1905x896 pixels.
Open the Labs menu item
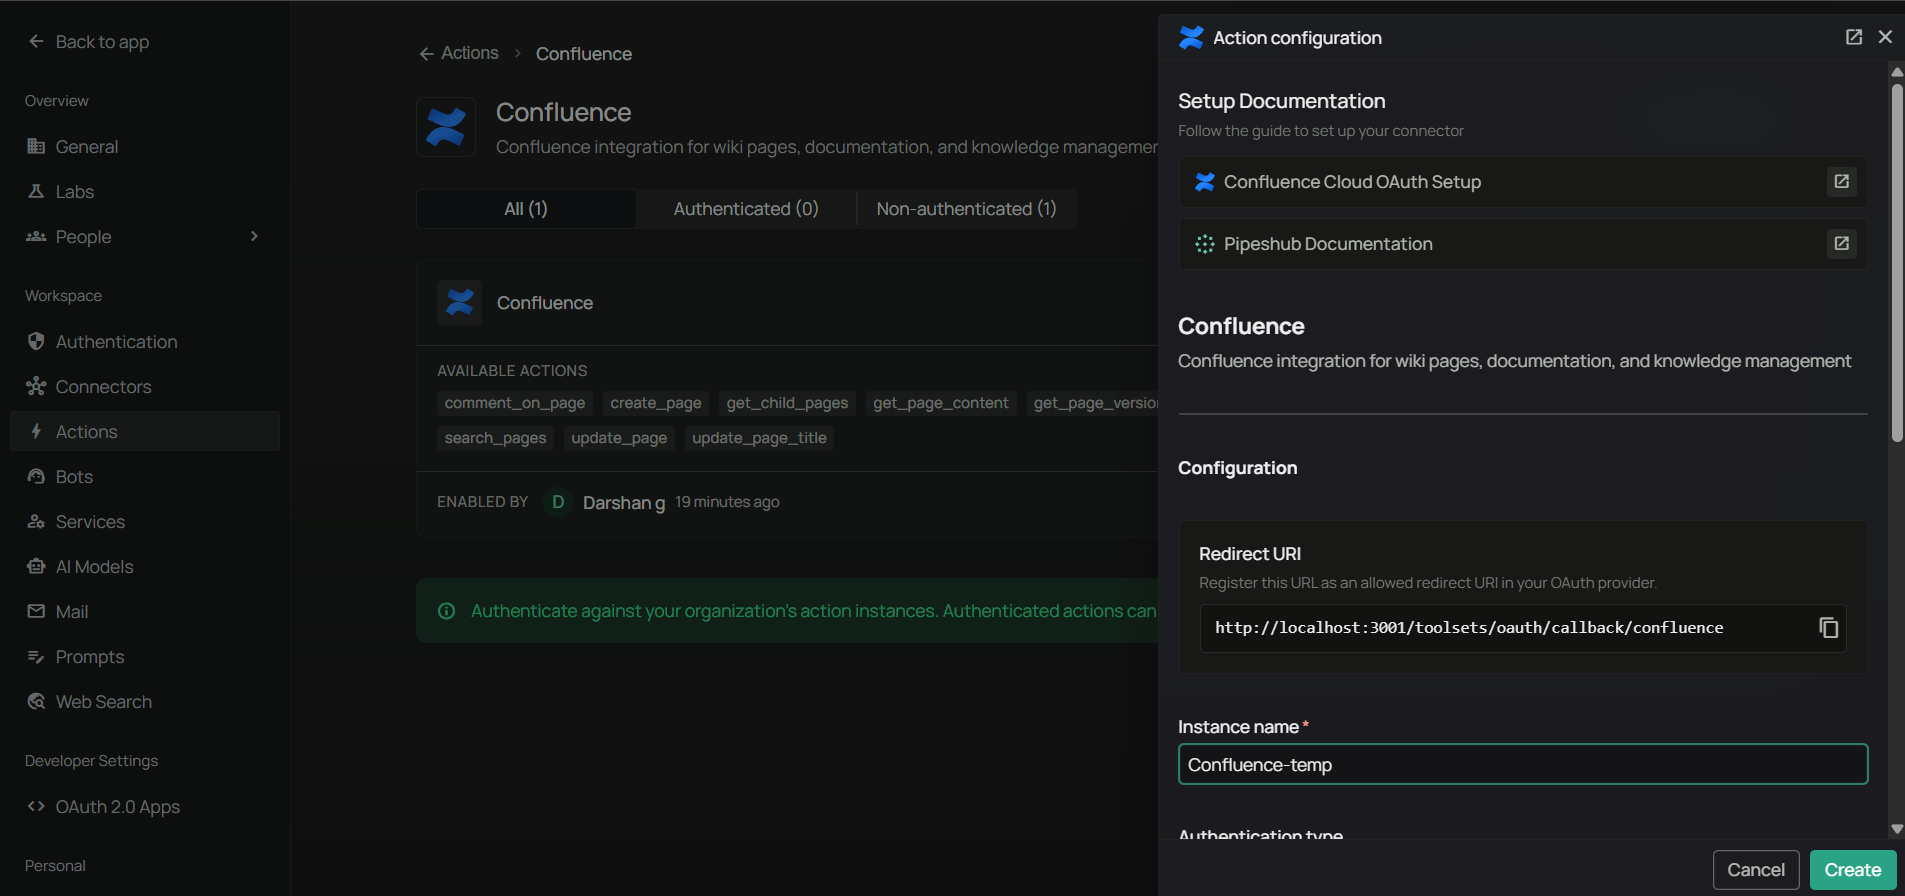coord(145,191)
